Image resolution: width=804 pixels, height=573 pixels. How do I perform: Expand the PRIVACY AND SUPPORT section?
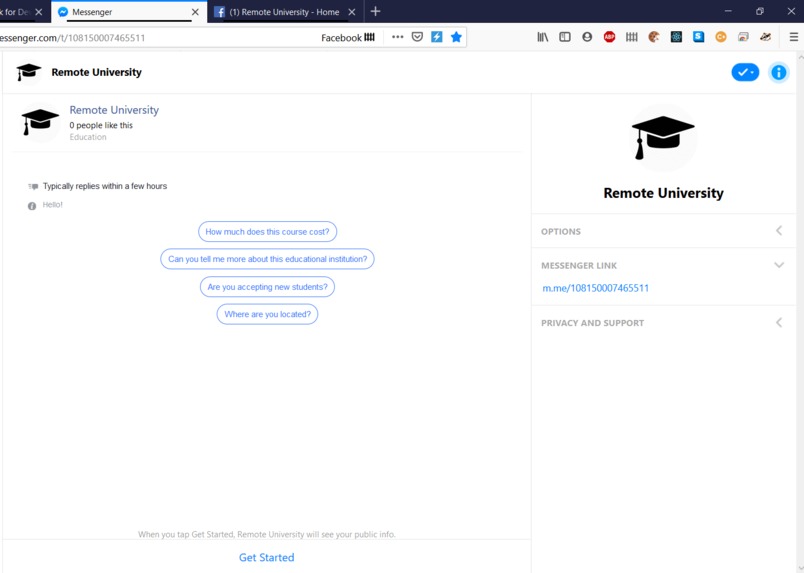coord(664,323)
